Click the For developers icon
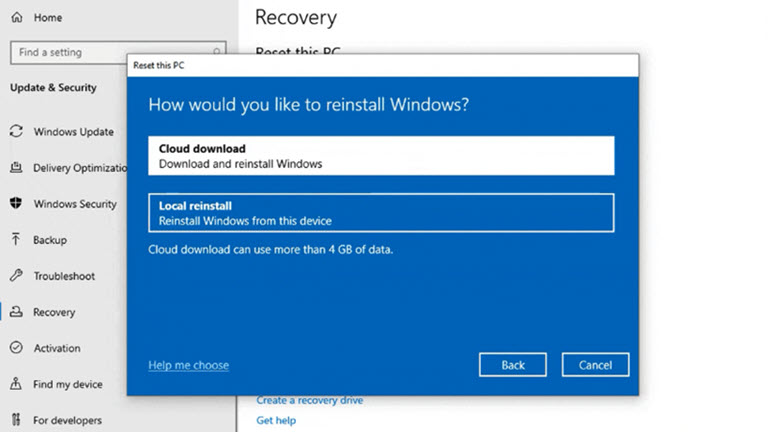Screen dimensions: 768x432 click(16, 420)
